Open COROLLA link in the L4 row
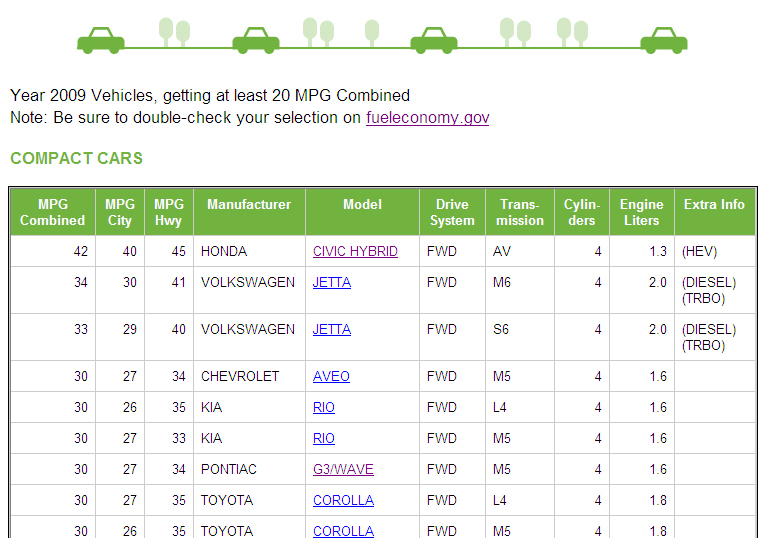Screen dimensions: 766x538 343,500
